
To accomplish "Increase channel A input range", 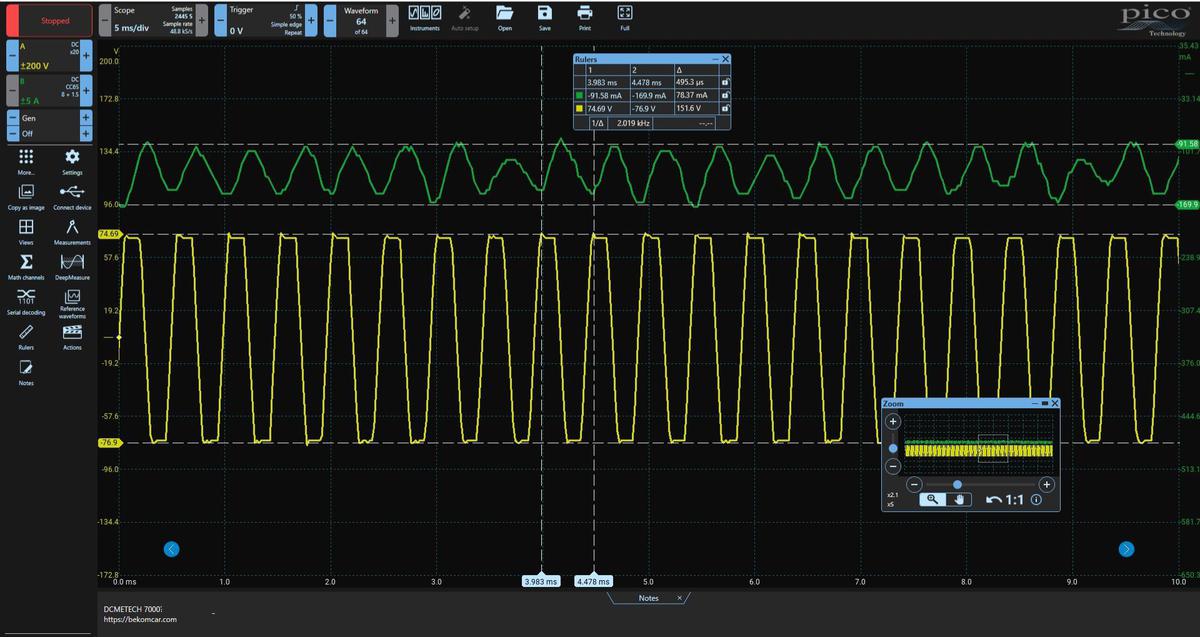I will pos(86,57).
